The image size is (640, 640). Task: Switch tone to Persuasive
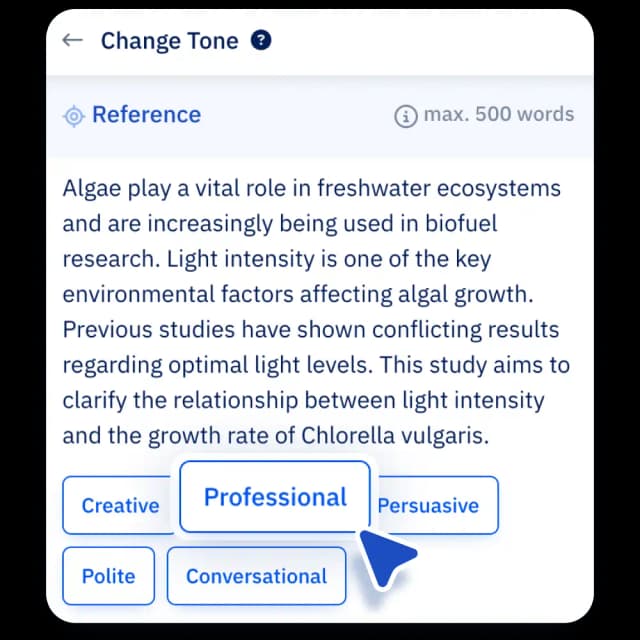pos(430,506)
